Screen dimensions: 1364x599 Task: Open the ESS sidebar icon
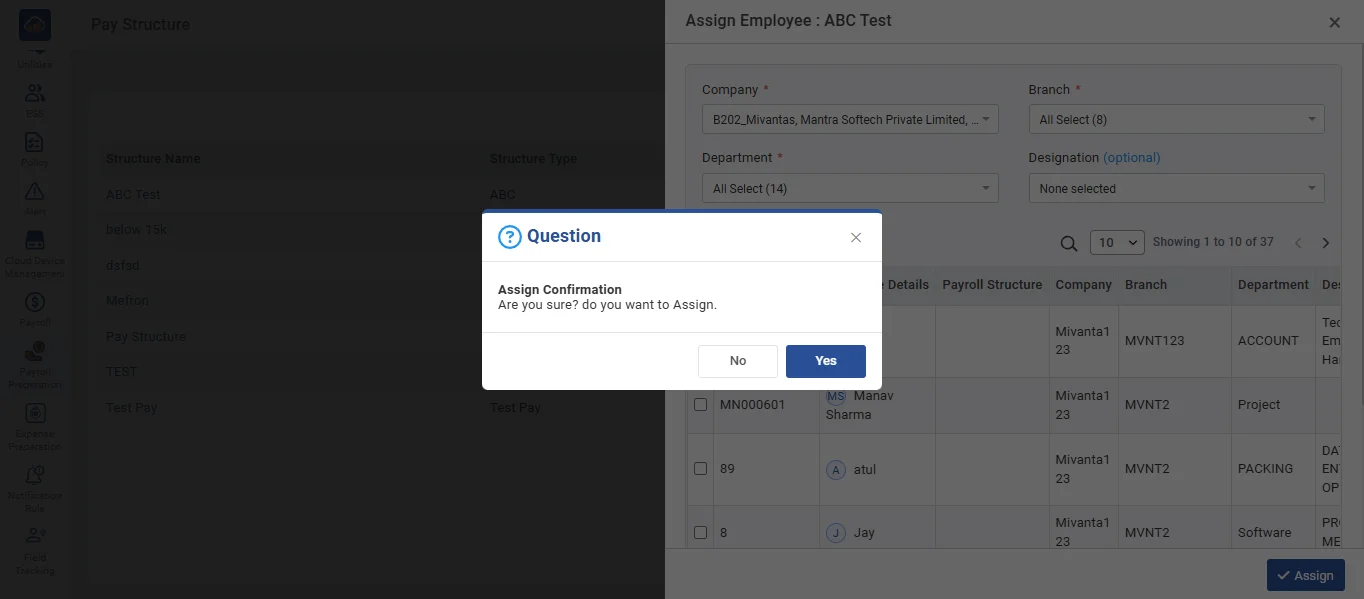[x=35, y=98]
